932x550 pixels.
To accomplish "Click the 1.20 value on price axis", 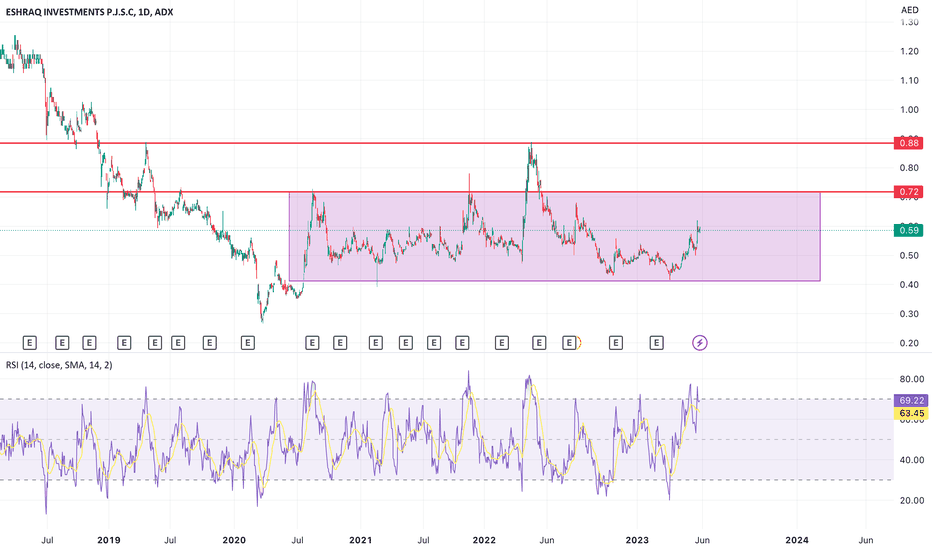I will [x=909, y=51].
